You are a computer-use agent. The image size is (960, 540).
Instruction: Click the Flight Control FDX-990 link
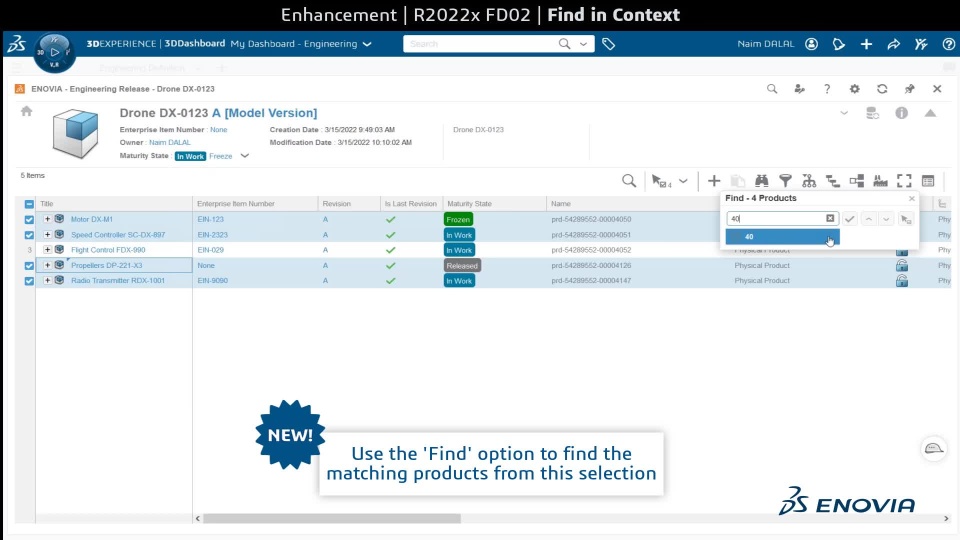tap(108, 250)
